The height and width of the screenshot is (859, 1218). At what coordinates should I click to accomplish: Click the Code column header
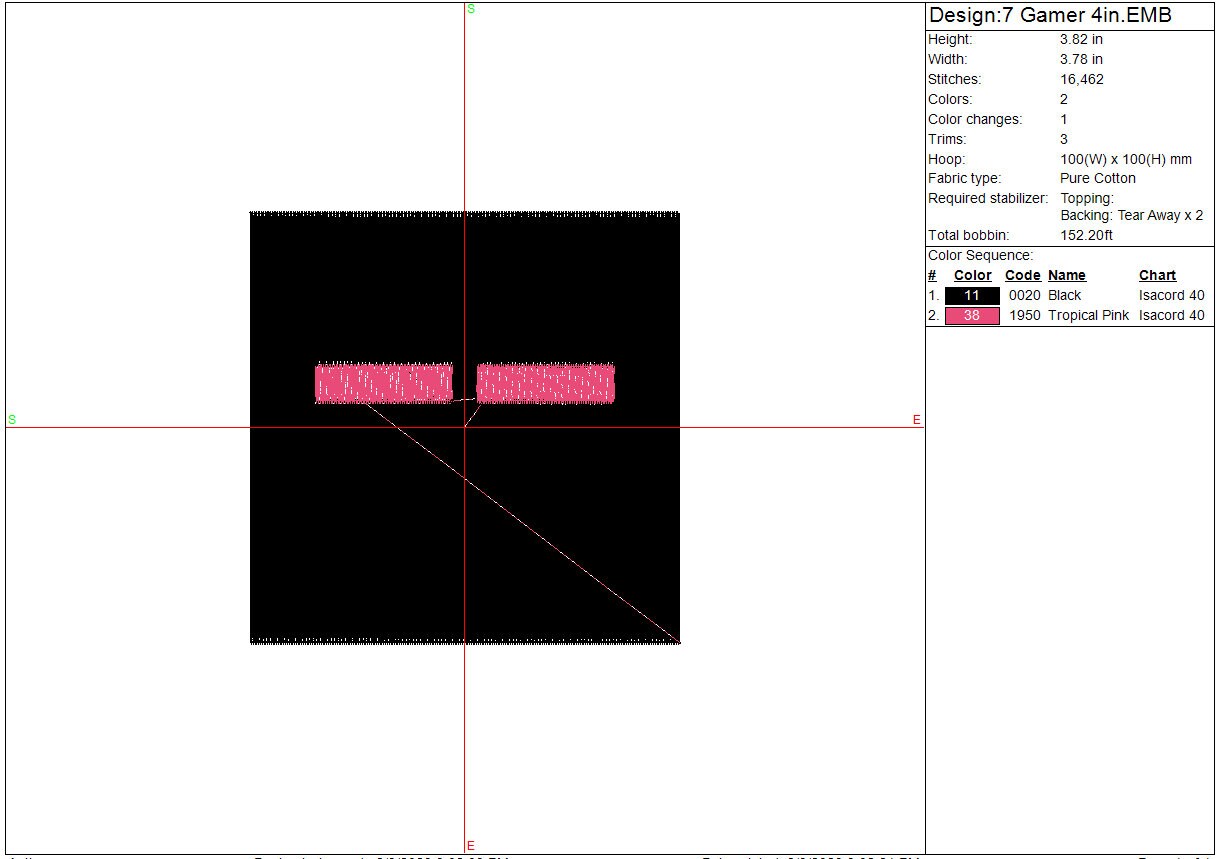[x=1022, y=276]
